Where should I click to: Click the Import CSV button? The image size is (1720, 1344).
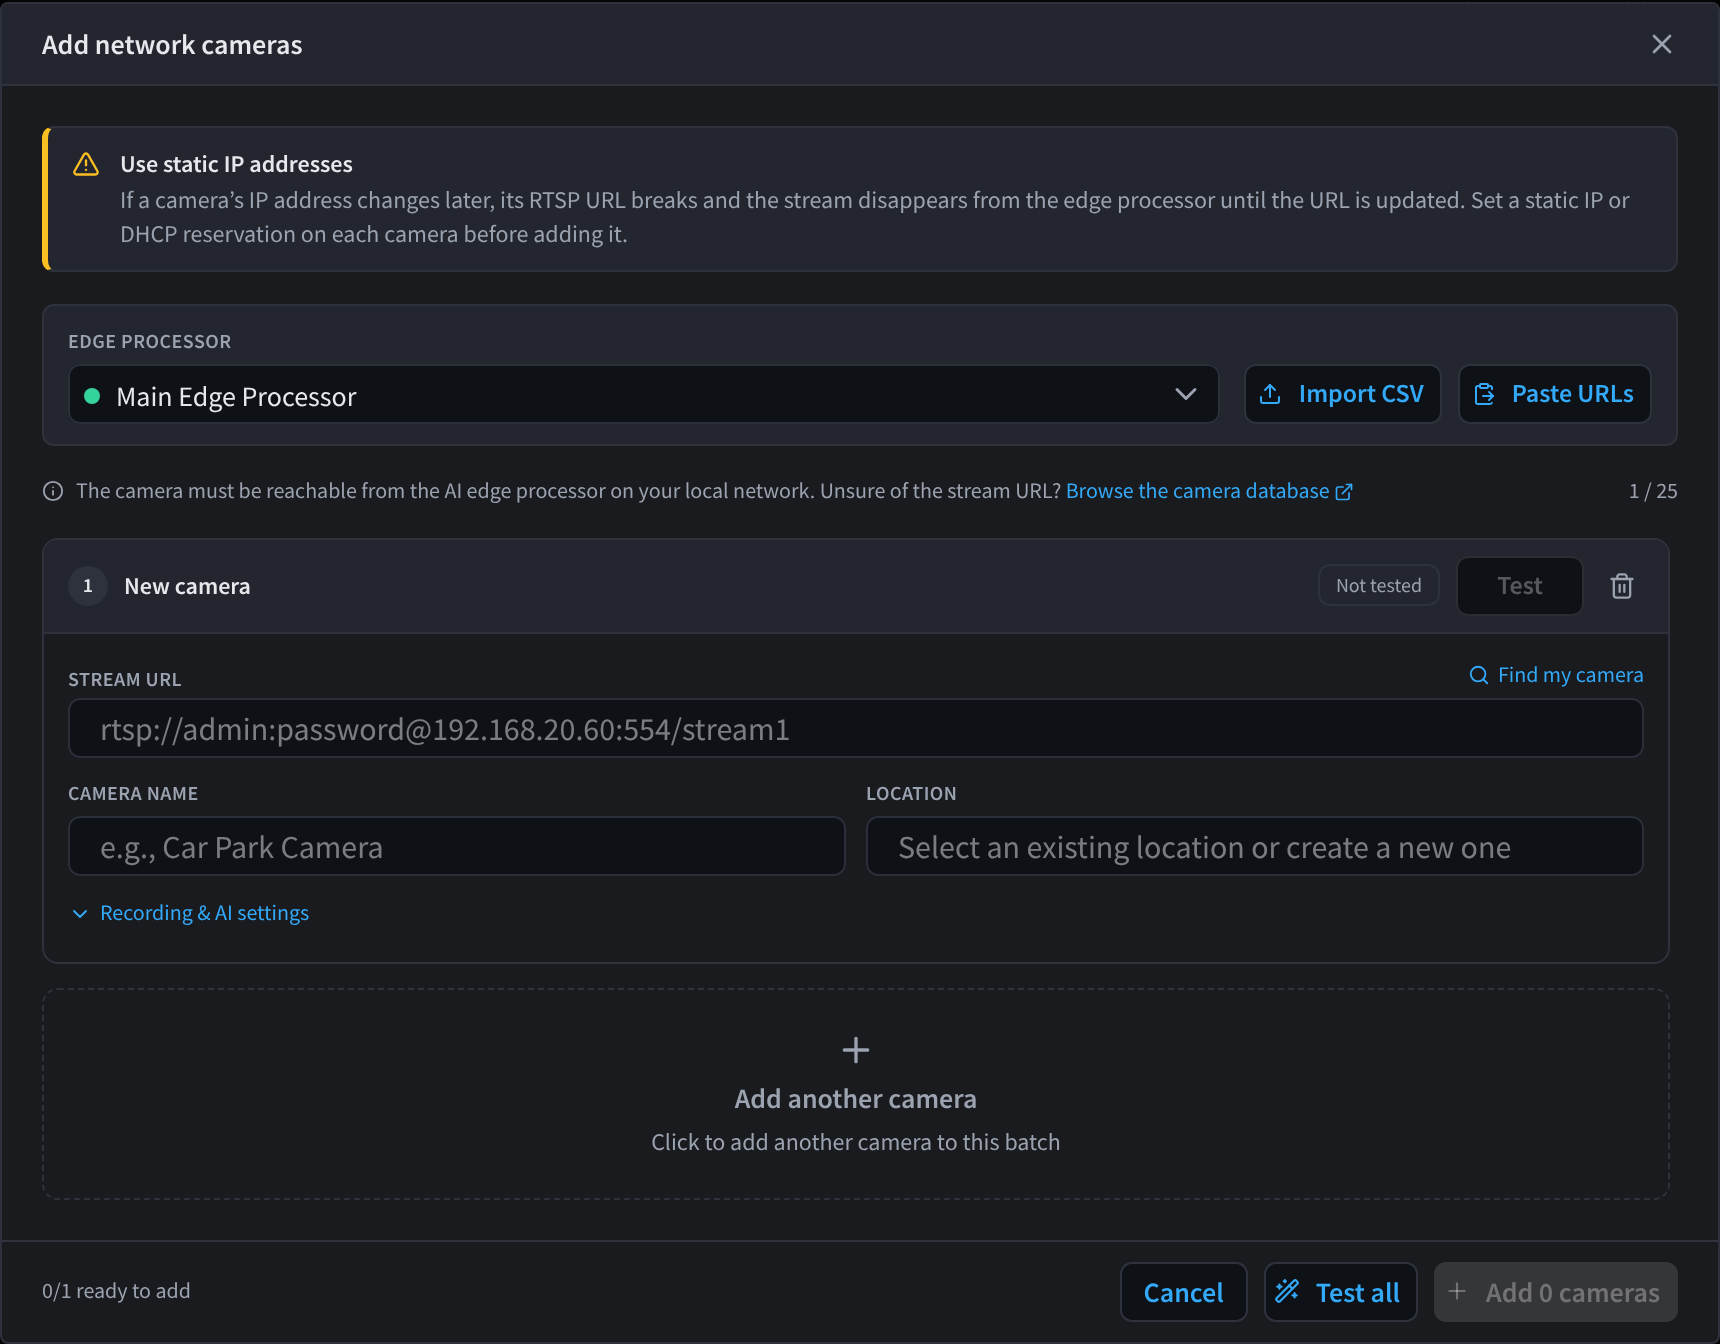(x=1342, y=394)
